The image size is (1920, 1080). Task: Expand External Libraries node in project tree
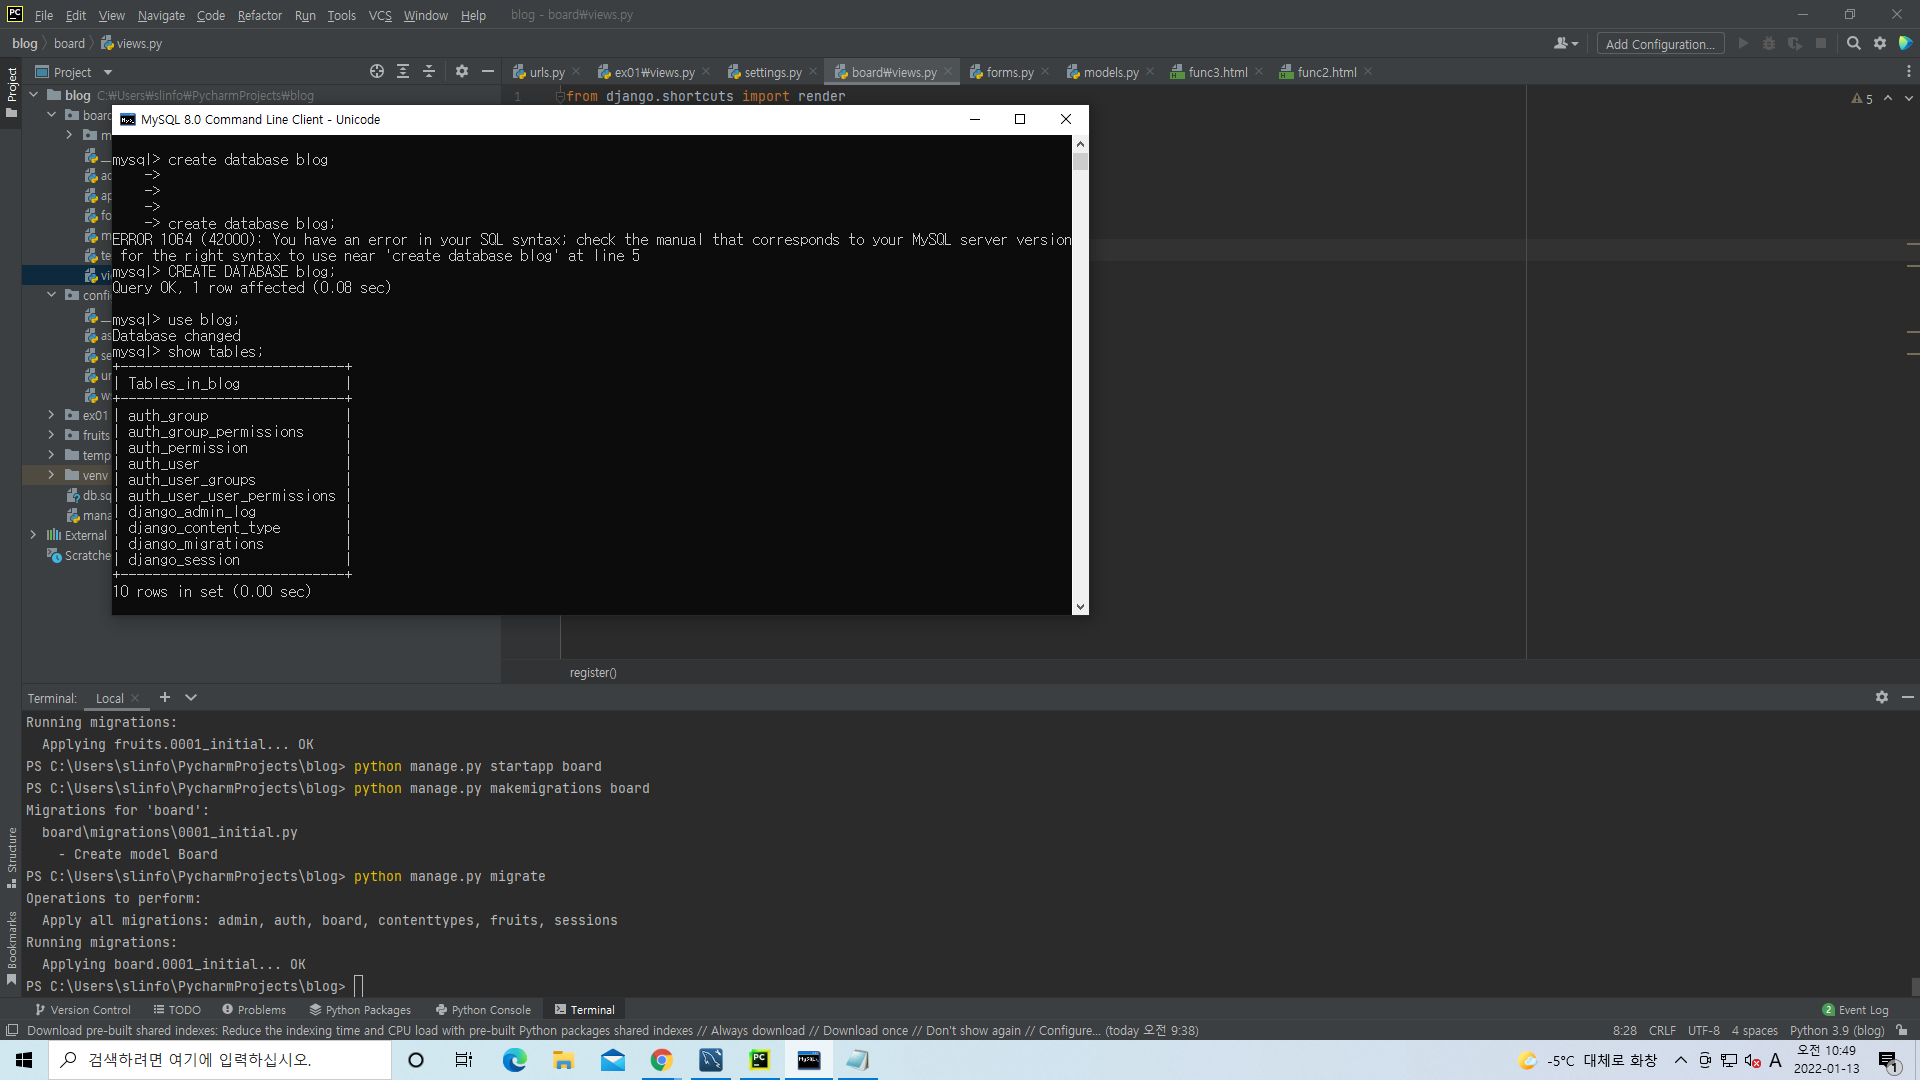[x=33, y=535]
